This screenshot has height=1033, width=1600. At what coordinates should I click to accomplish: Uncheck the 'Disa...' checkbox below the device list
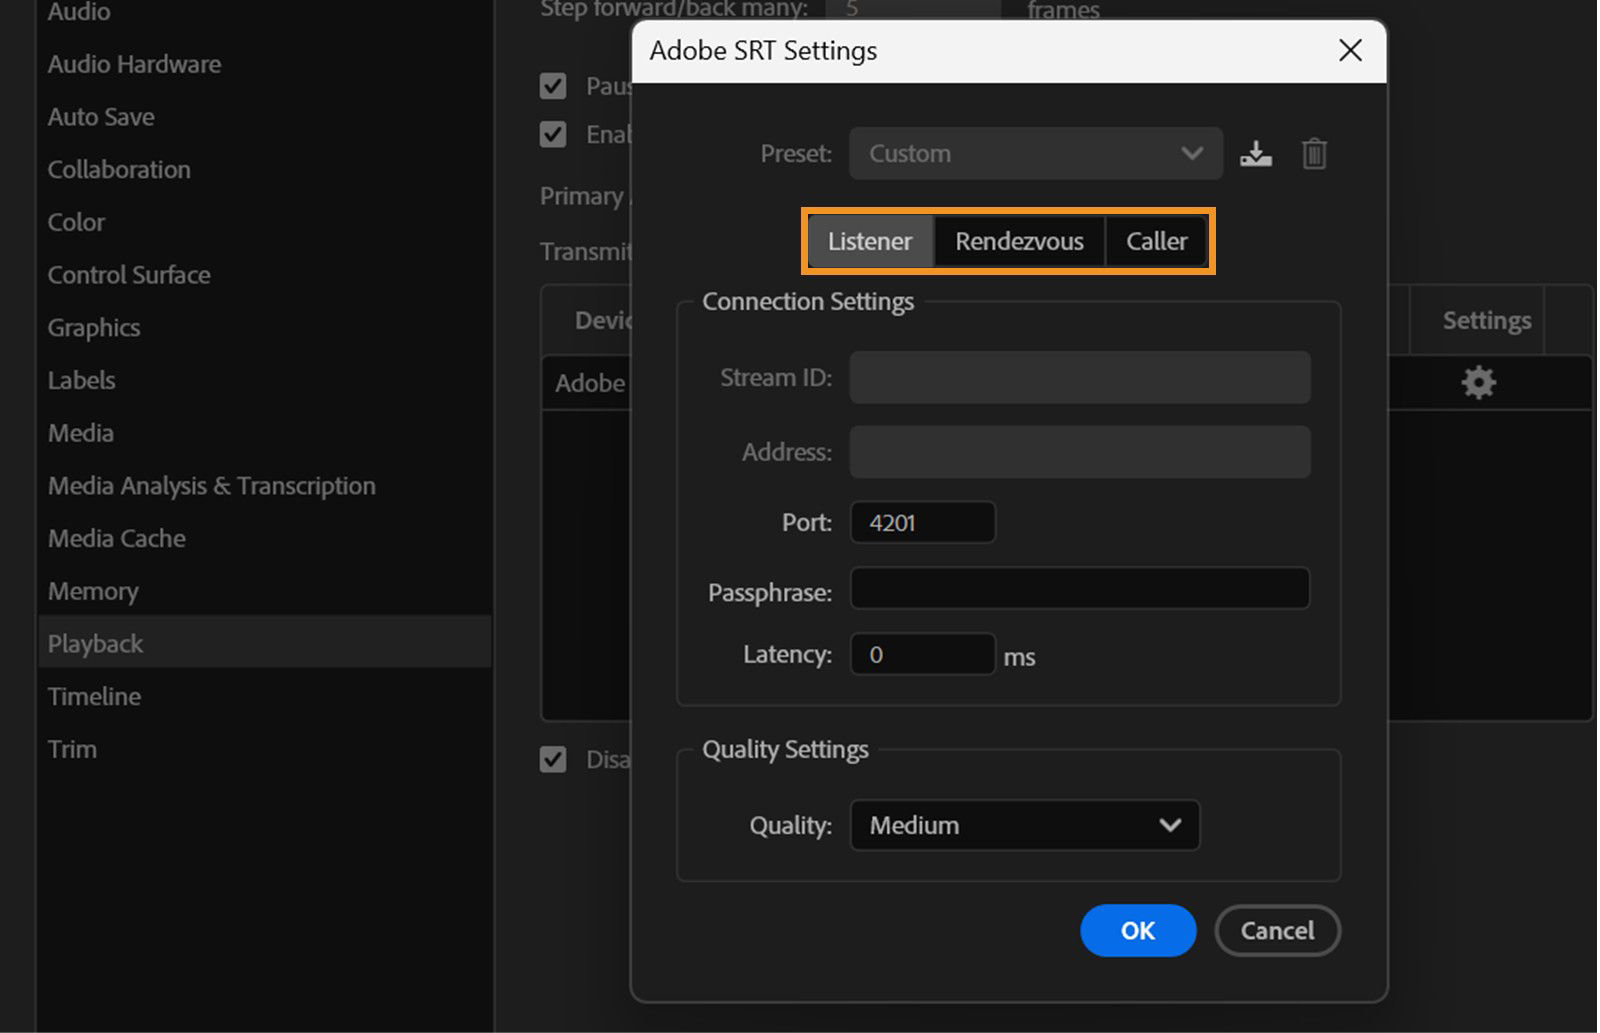[x=554, y=759]
